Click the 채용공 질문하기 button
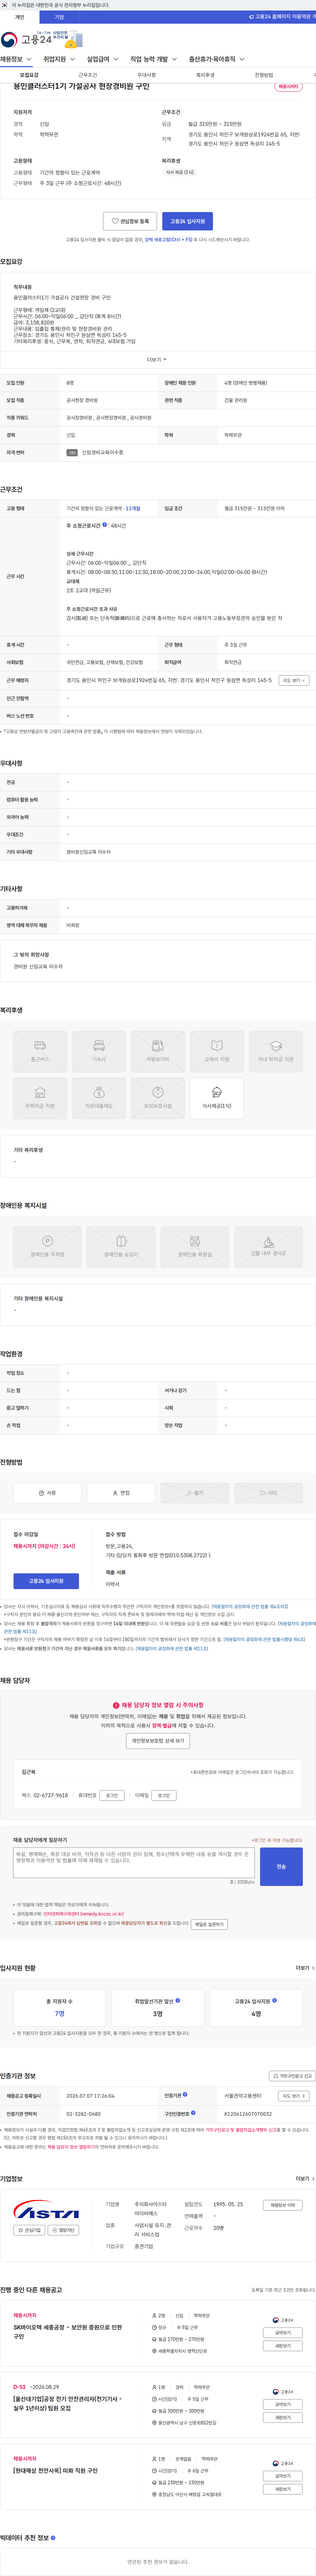Viewport: 316px width, 2576px height. [209, 1924]
